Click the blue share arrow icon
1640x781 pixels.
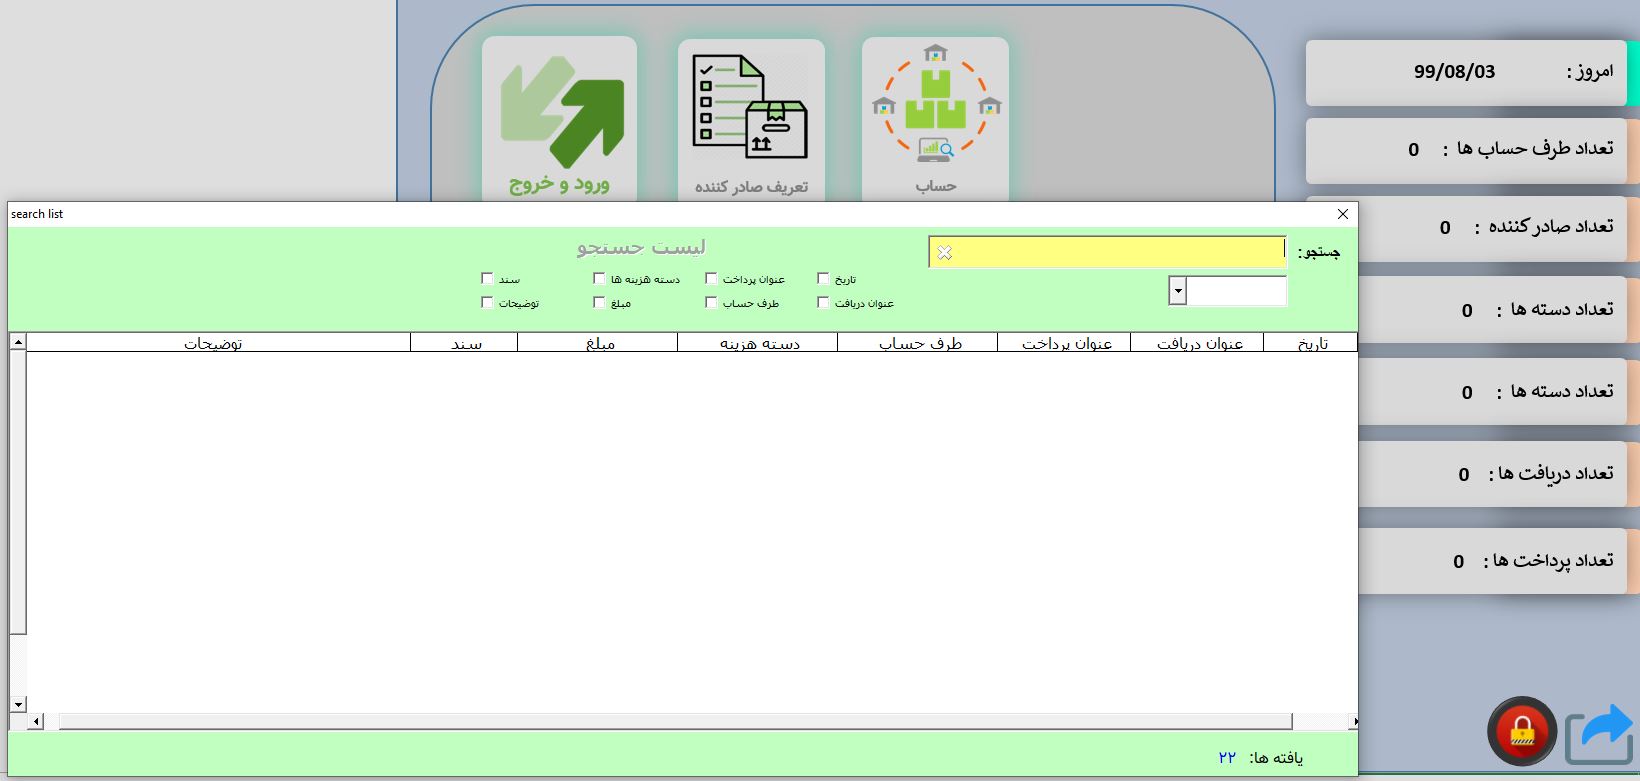(x=1599, y=734)
